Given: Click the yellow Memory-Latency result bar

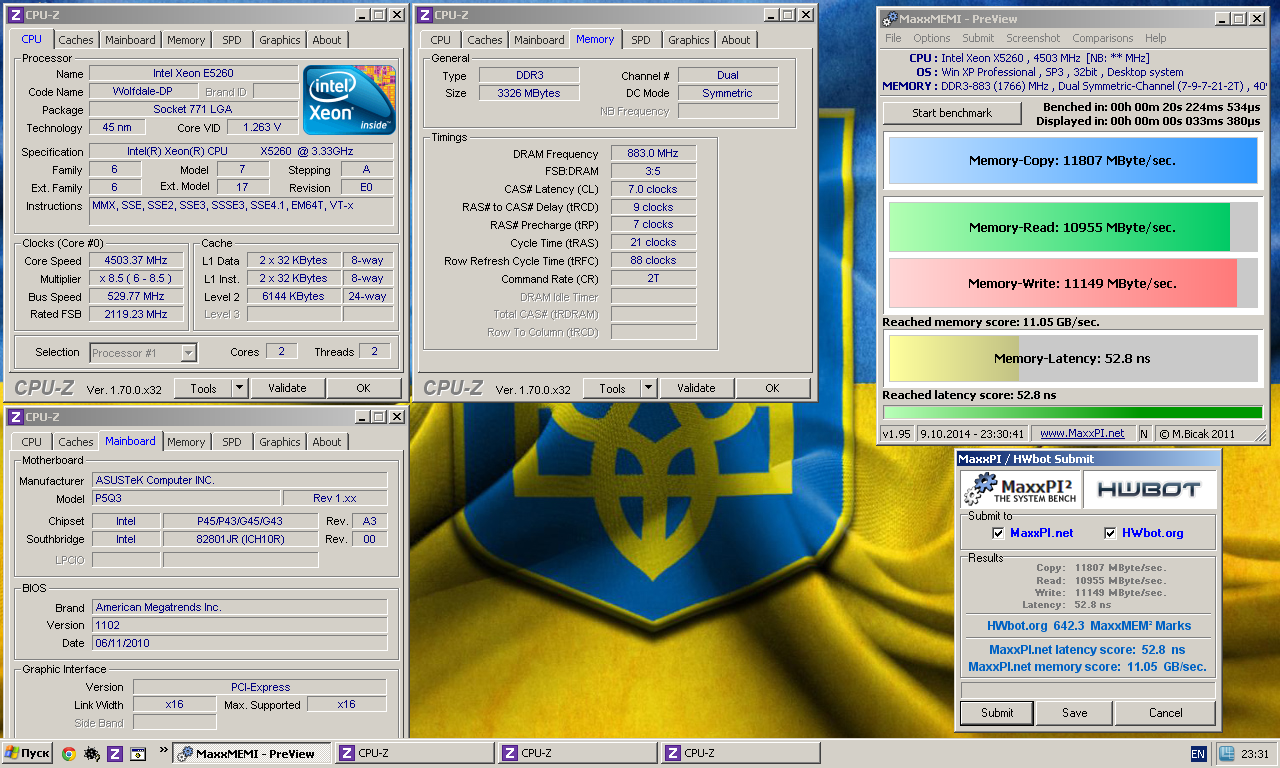Looking at the screenshot, I should point(1072,358).
